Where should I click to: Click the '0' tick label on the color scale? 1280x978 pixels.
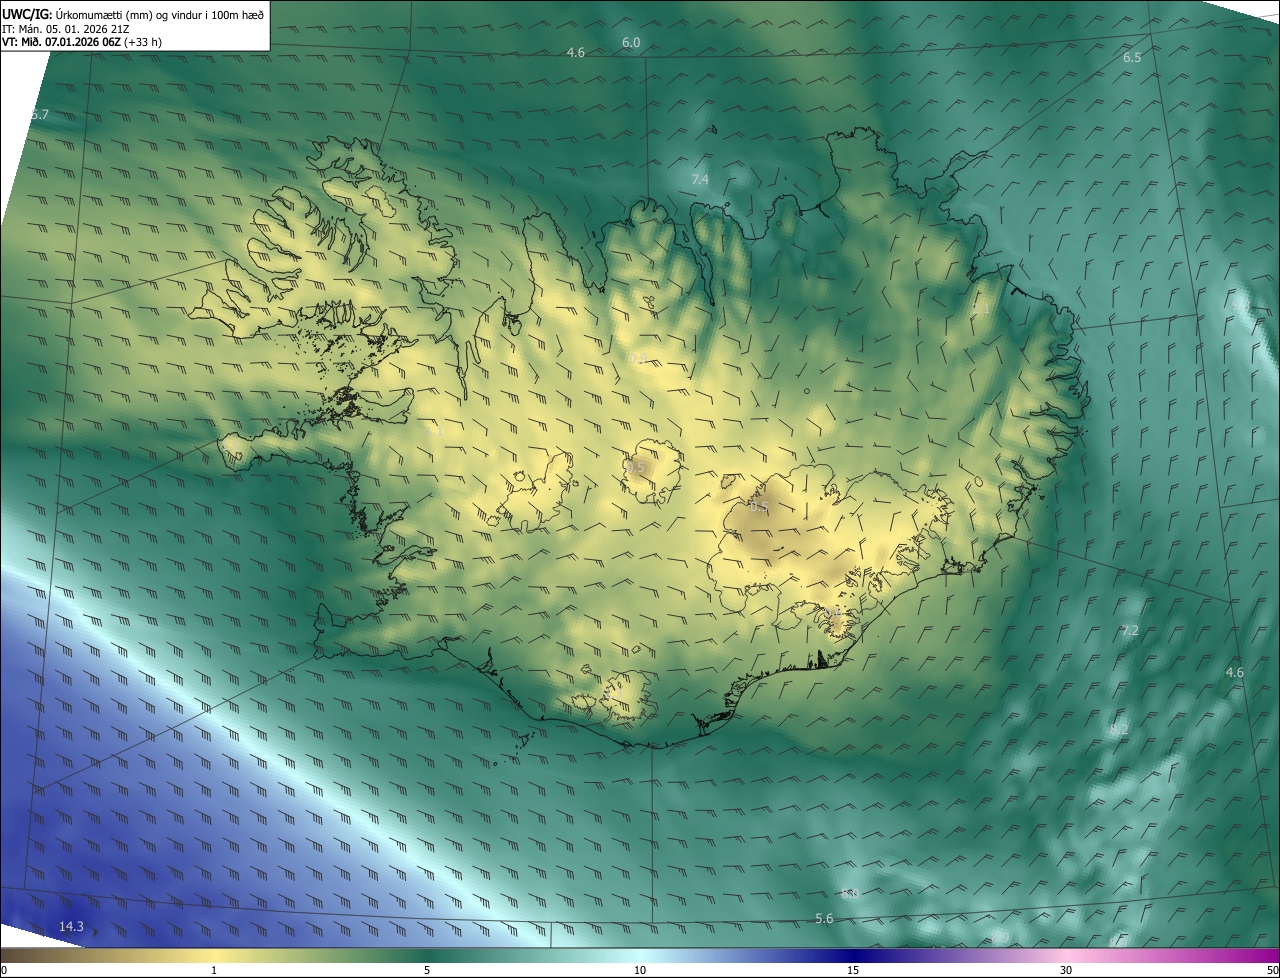click(x=4, y=971)
